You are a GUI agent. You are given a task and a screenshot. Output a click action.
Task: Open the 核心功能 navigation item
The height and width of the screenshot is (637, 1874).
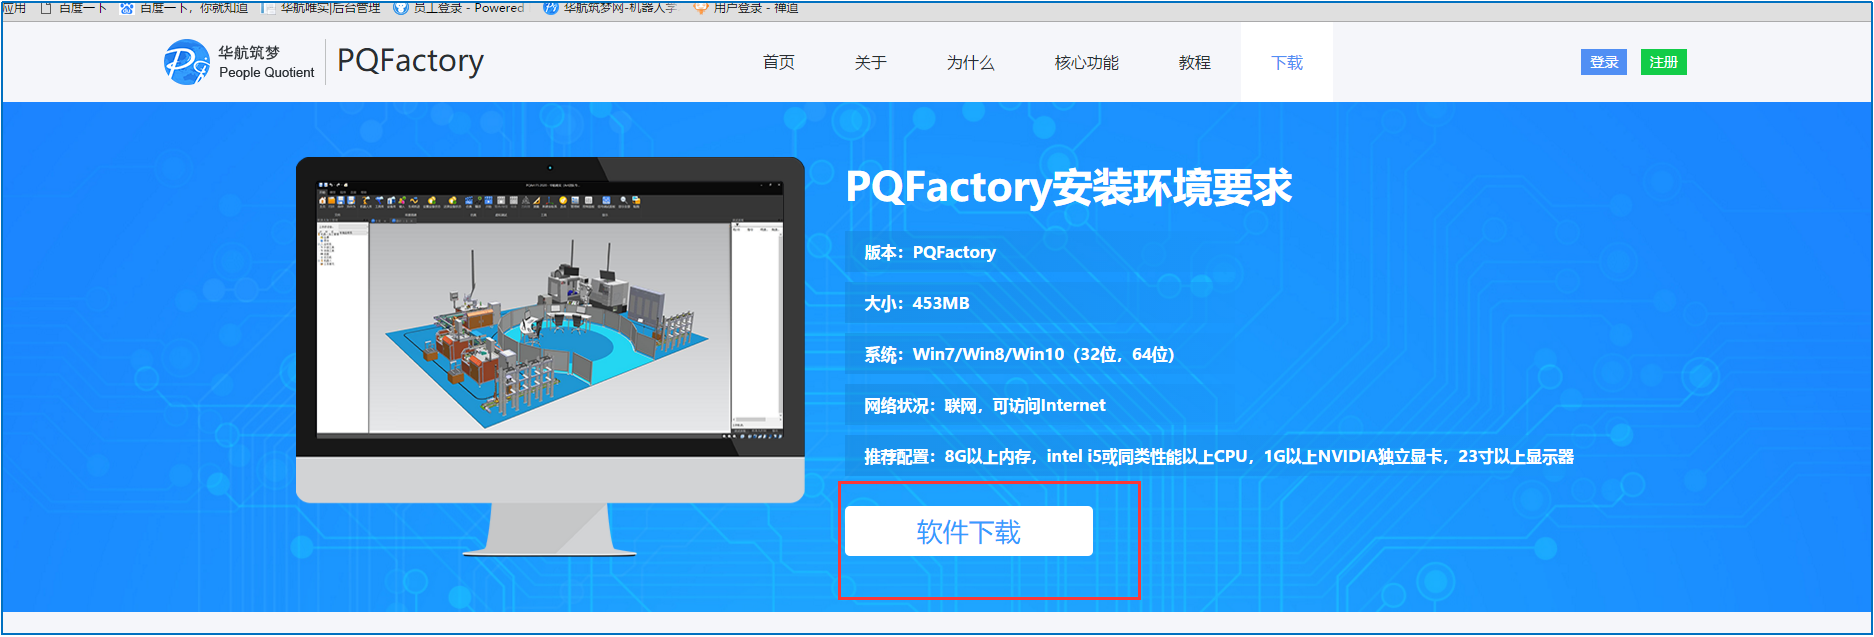point(1087,62)
